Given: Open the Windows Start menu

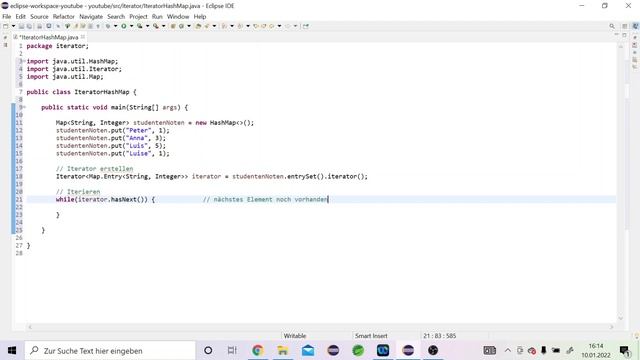Looking at the screenshot, I should (x=12, y=351).
